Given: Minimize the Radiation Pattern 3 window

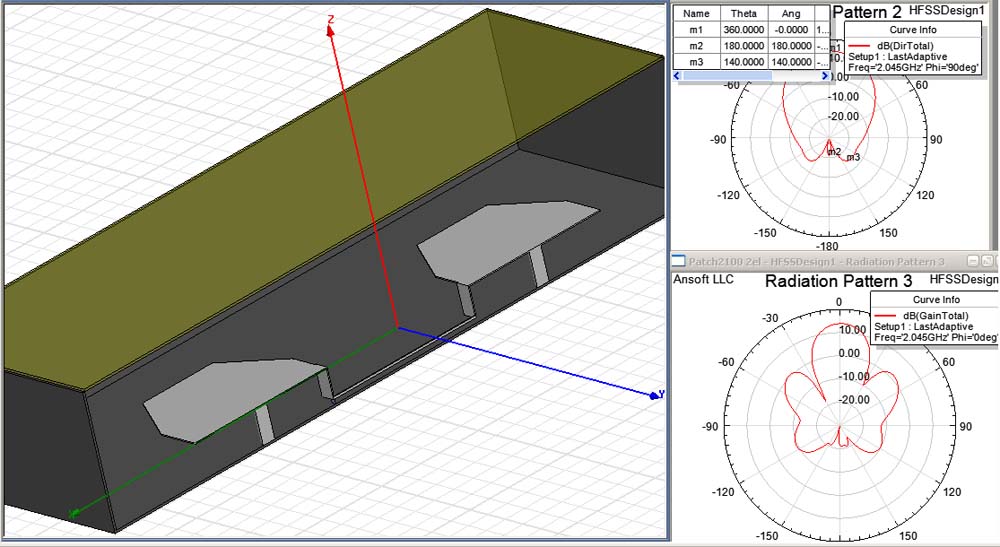Looking at the screenshot, I should coord(972,260).
